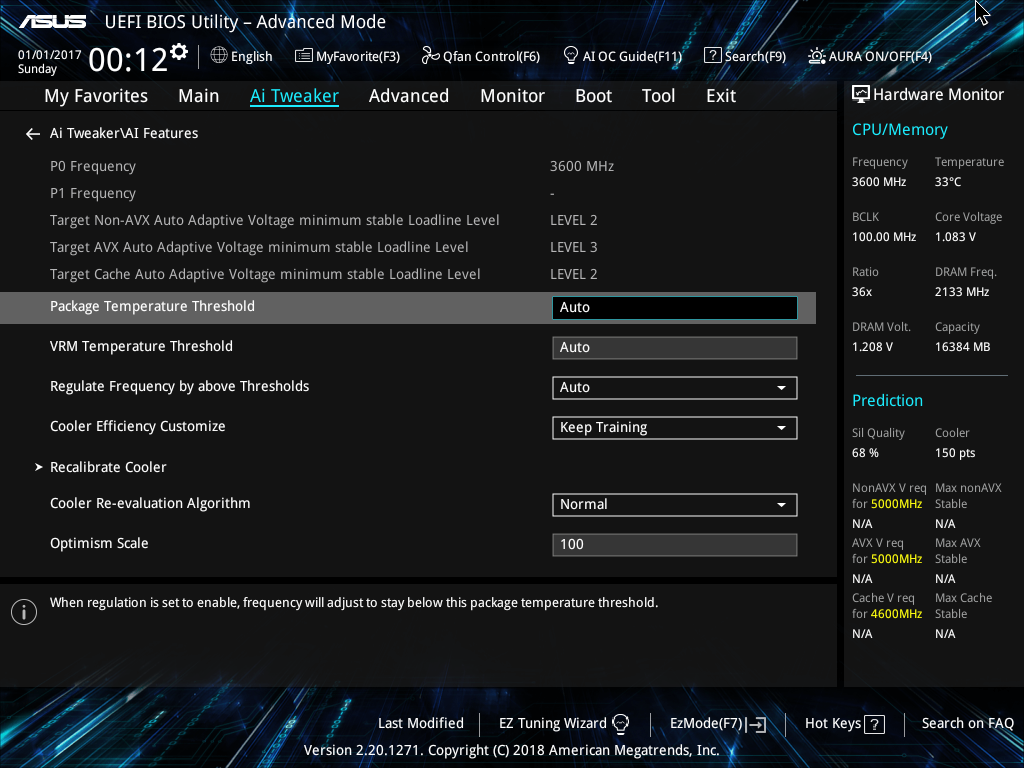Click the Prediction section heading

click(x=888, y=400)
